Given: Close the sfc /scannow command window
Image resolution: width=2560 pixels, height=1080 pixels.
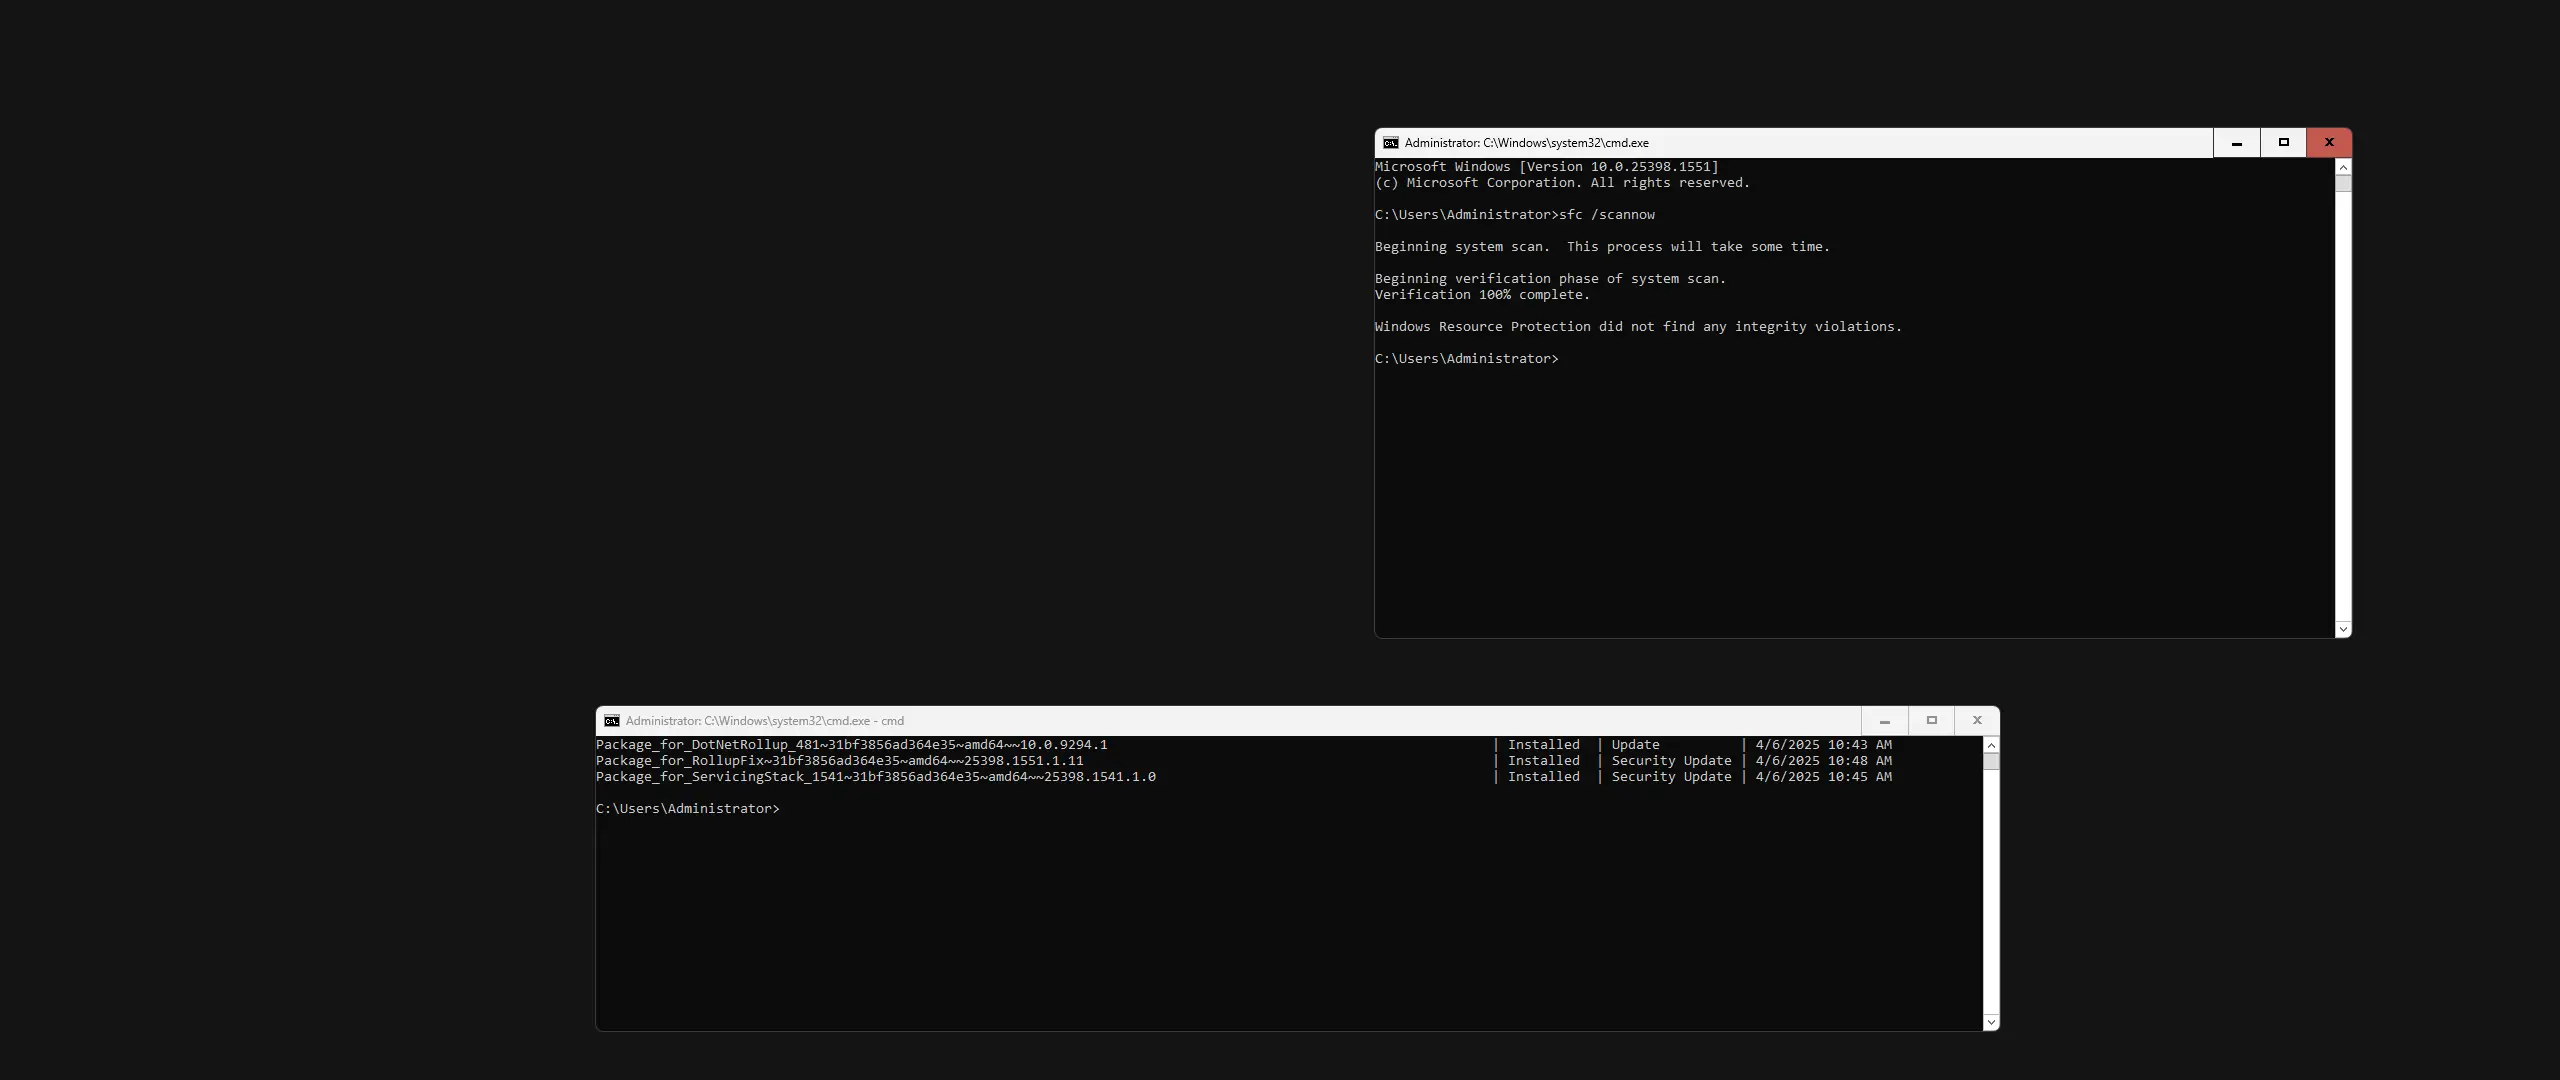Looking at the screenshot, I should [2329, 143].
